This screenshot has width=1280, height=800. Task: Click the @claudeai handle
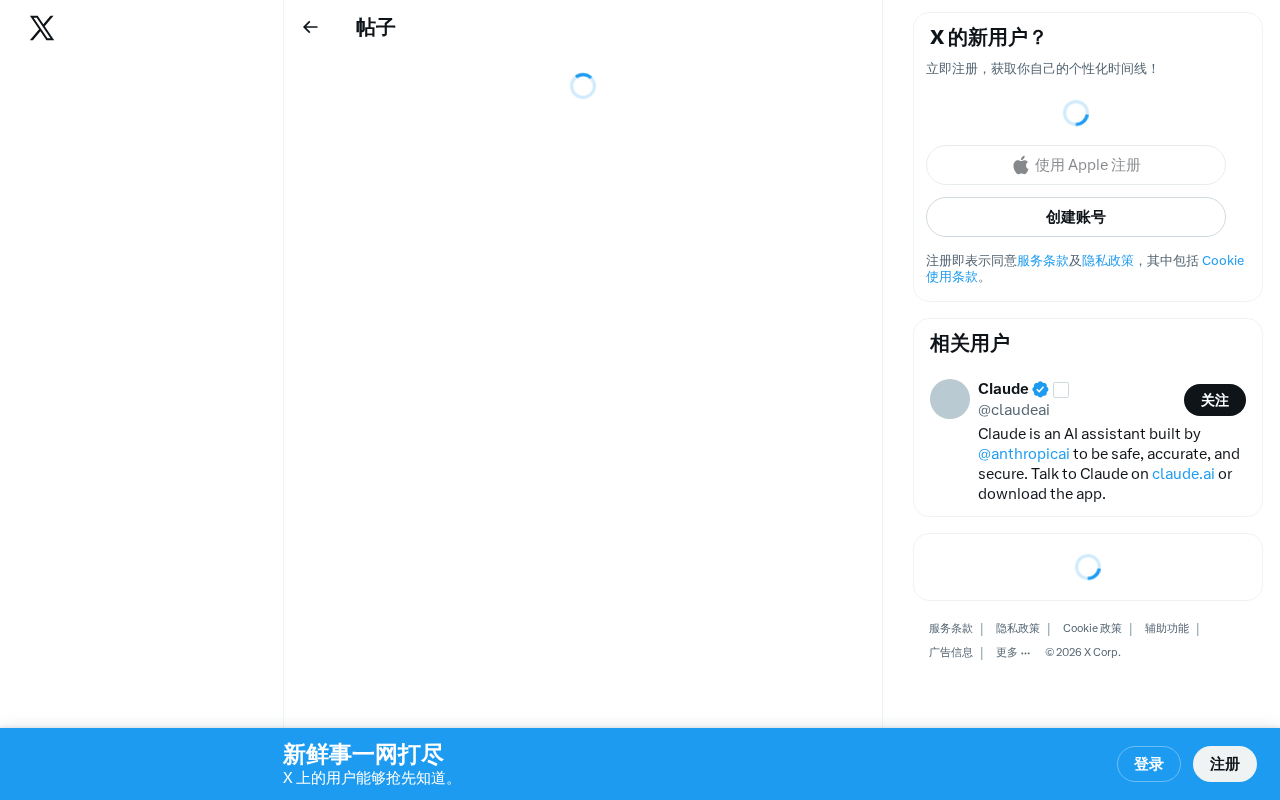1014,410
